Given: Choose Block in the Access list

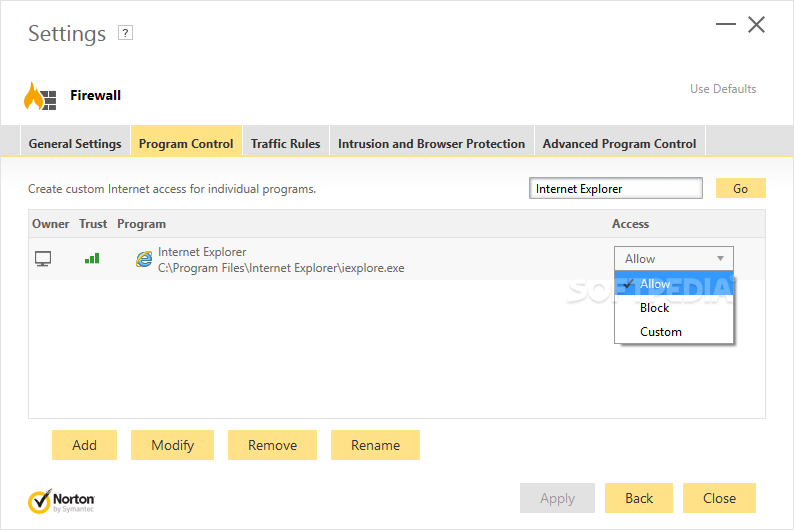Looking at the screenshot, I should pyautogui.click(x=673, y=308).
